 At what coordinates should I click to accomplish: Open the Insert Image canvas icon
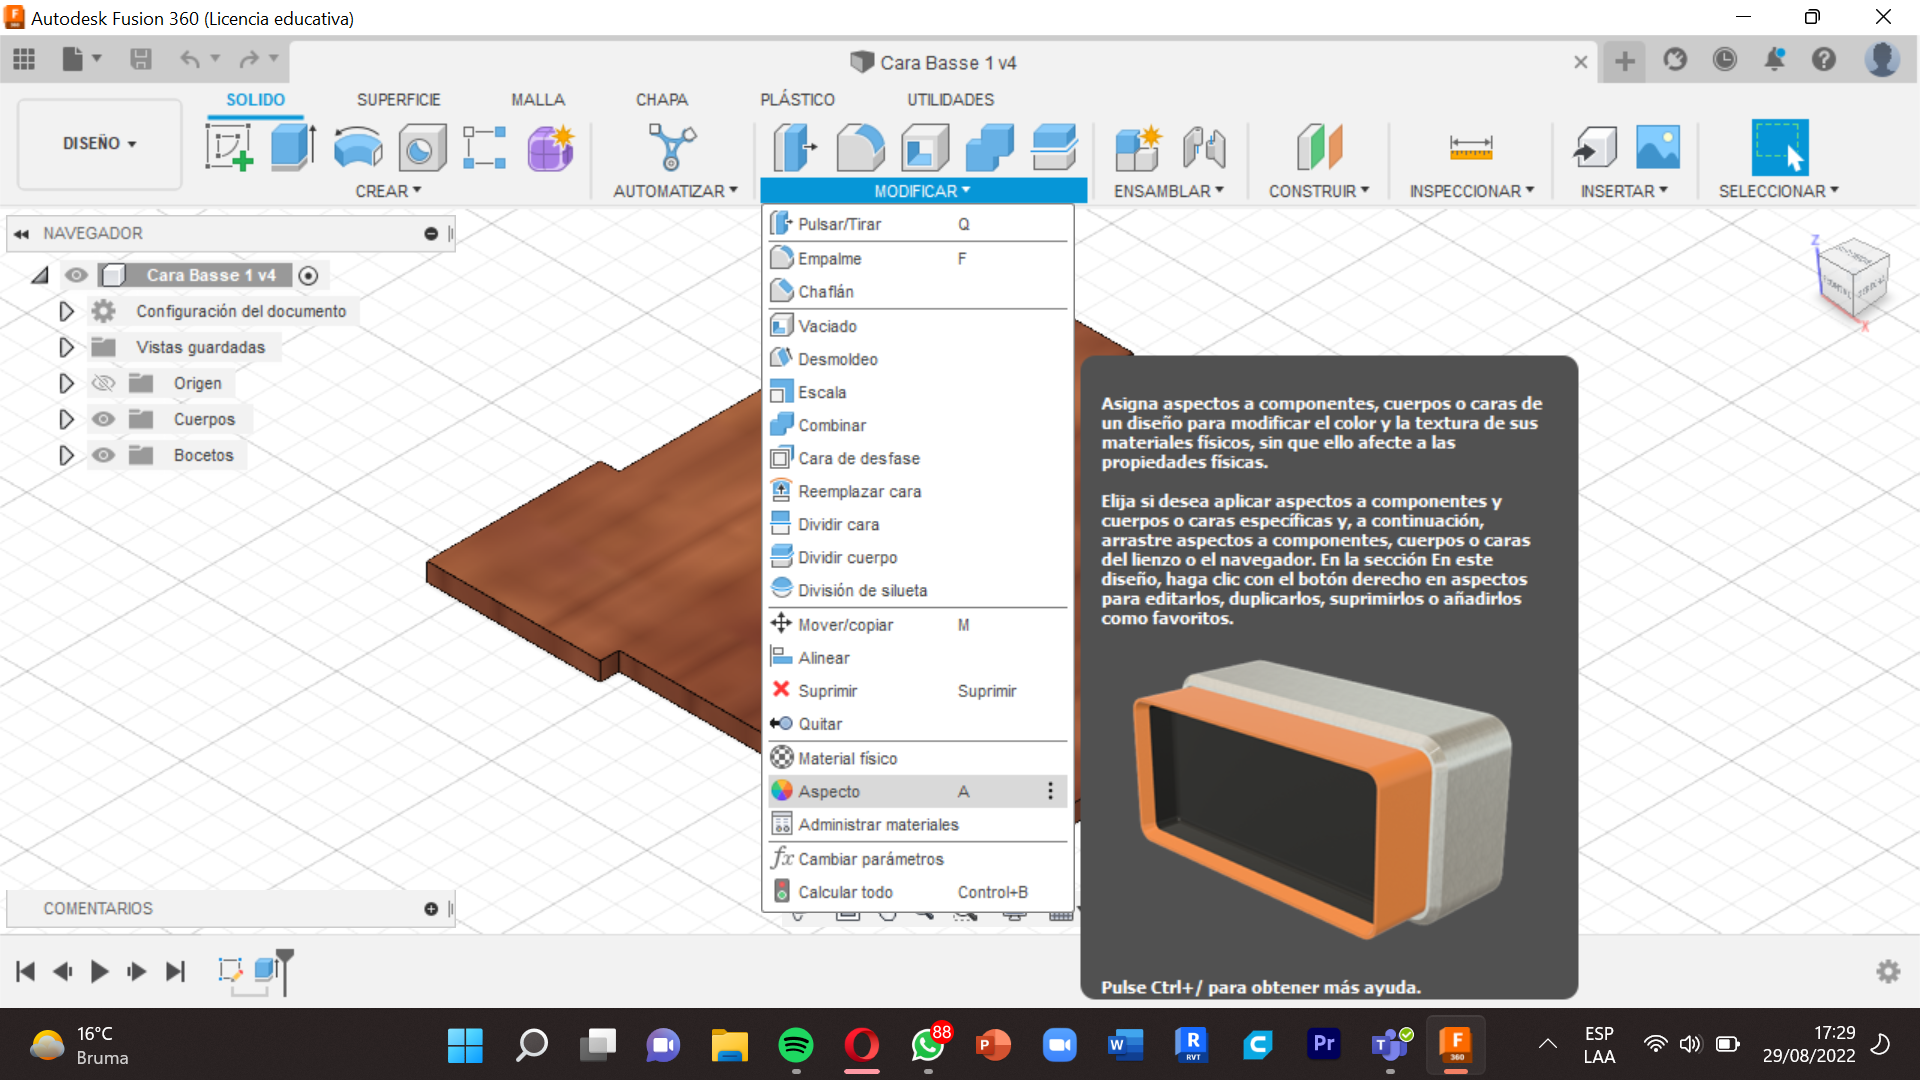[1657, 148]
